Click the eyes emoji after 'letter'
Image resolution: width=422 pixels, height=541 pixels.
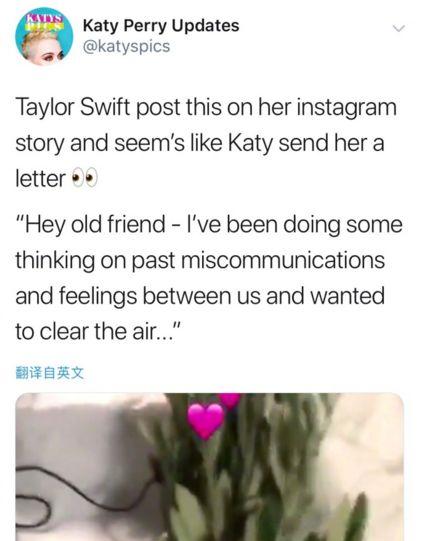pos(84,179)
